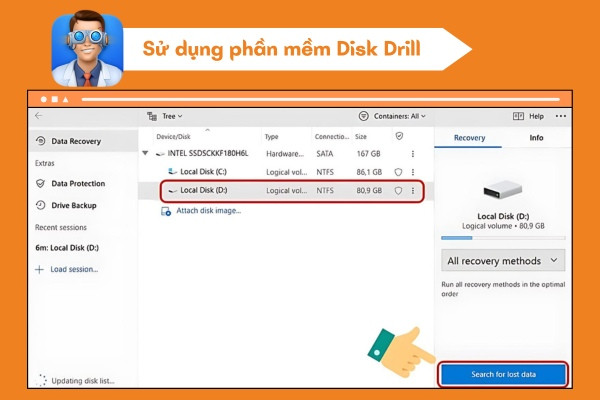Sort by Type column header

(x=271, y=137)
